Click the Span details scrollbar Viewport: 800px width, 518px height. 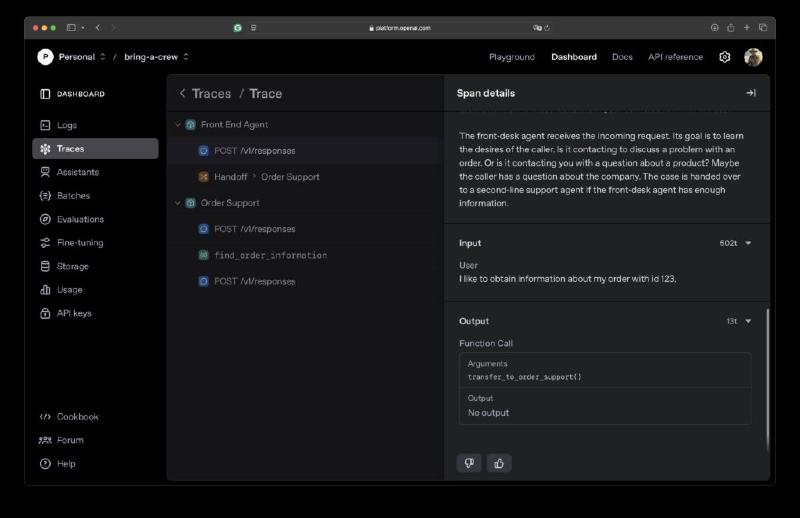pos(767,379)
